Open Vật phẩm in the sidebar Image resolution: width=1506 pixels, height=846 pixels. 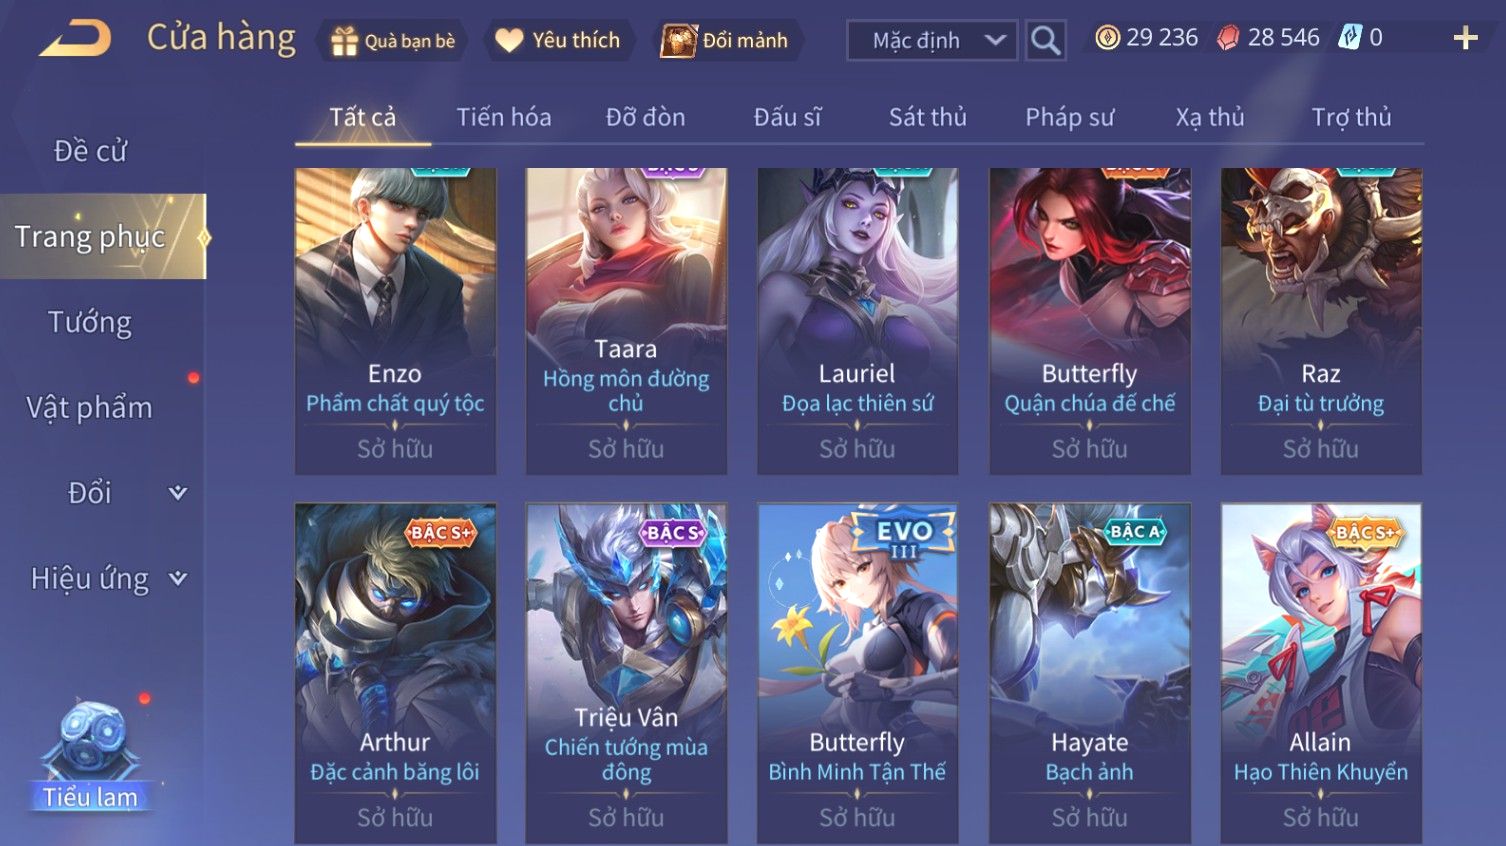tap(90, 407)
